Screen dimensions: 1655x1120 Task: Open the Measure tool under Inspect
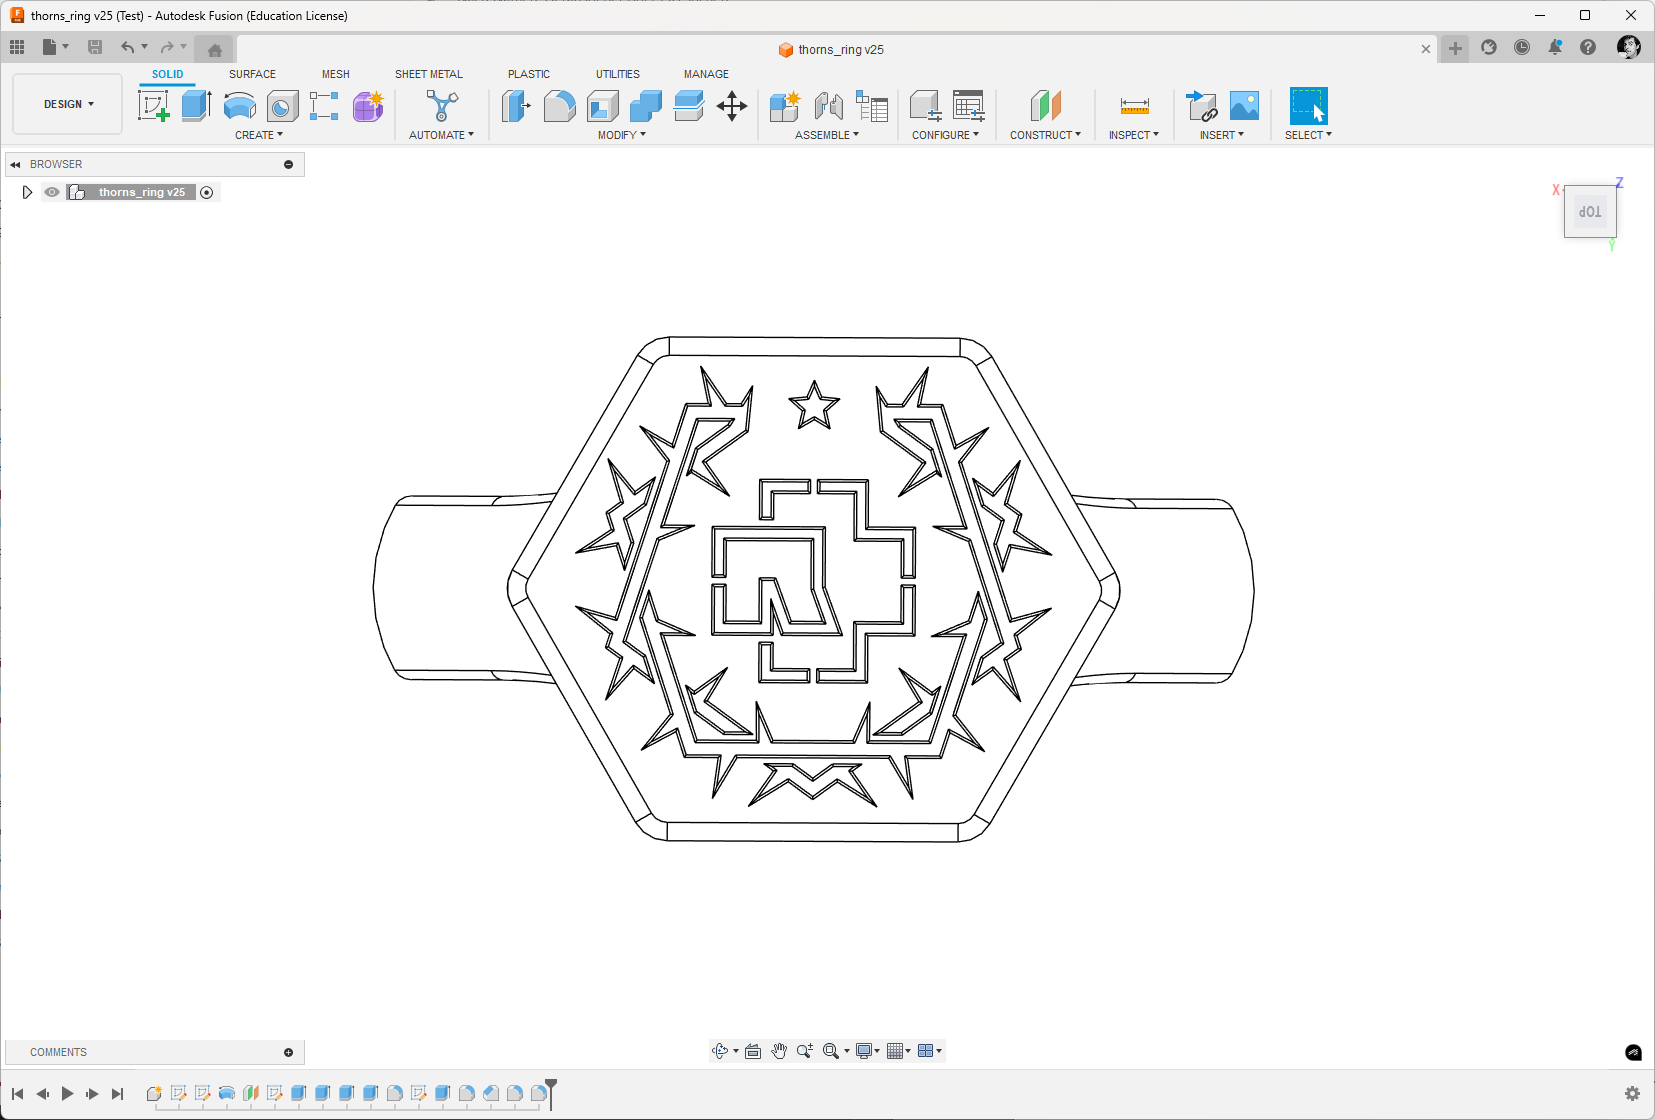click(1135, 106)
